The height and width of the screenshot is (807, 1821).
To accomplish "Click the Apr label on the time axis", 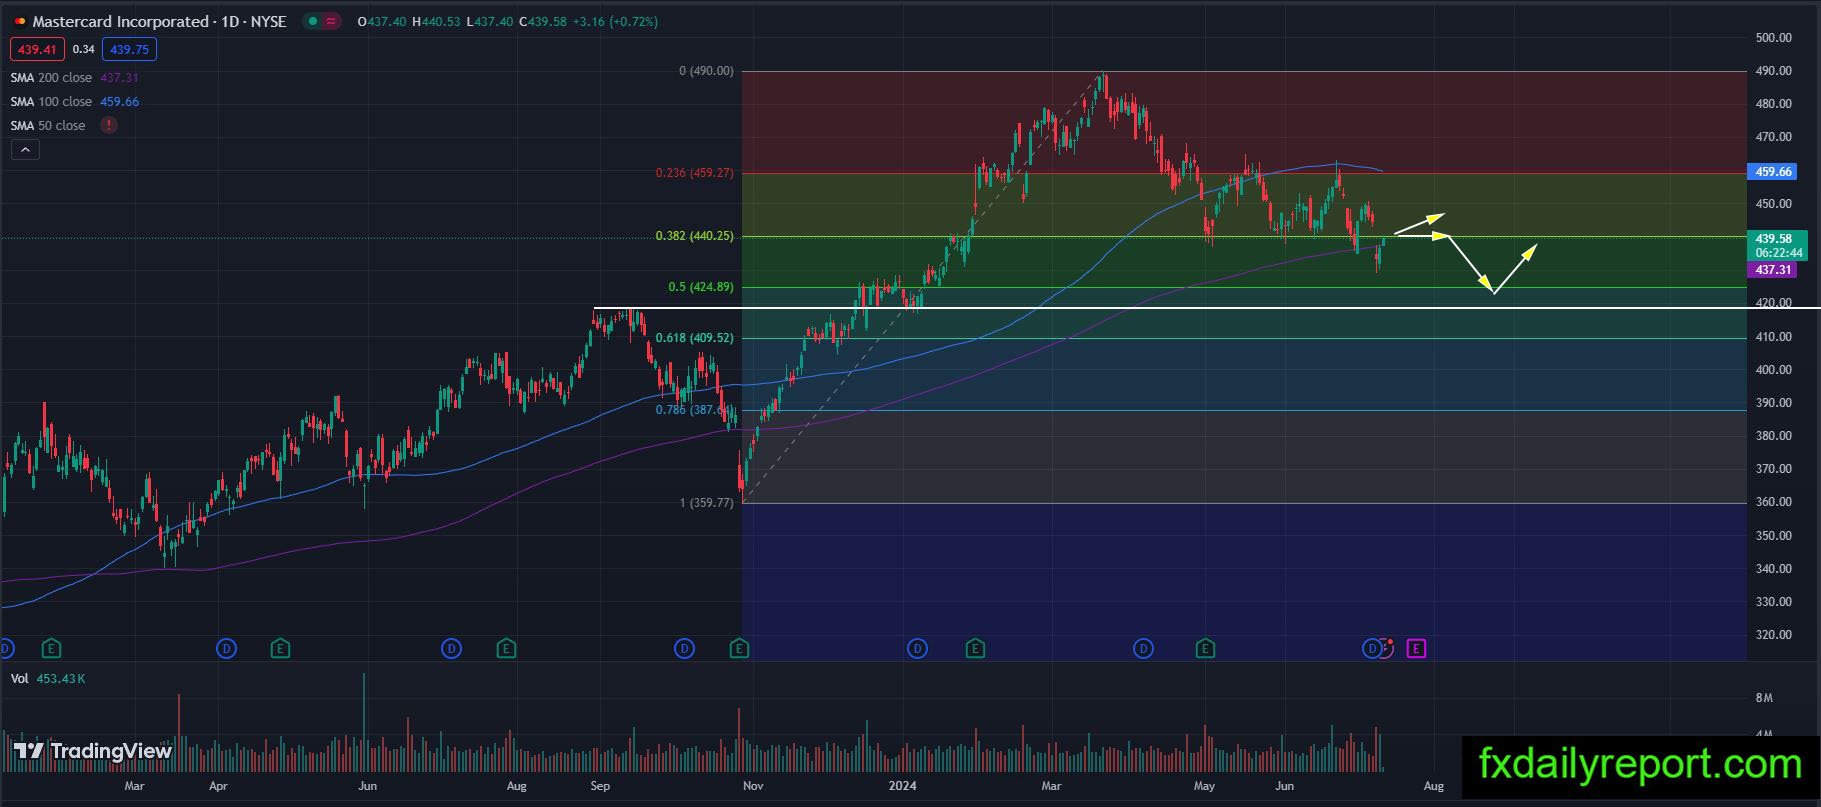I will coord(218,786).
